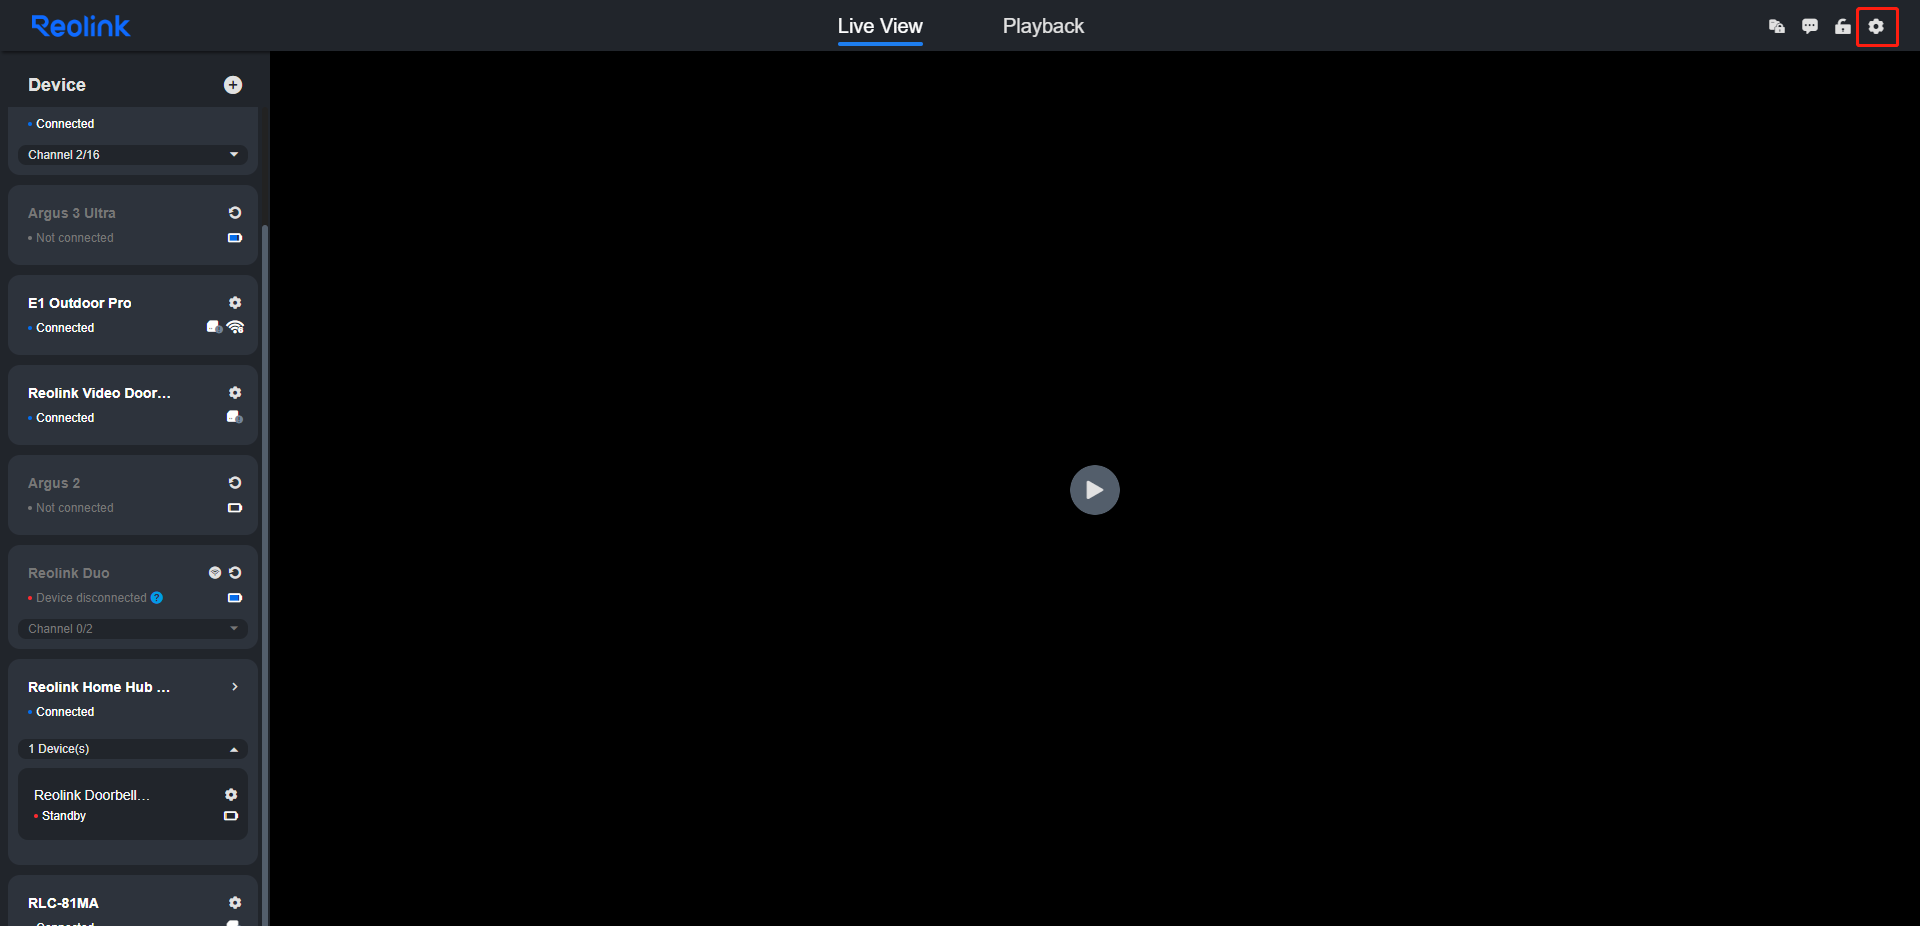
Task: Reconnect Argus 2 with refresh icon
Action: (235, 483)
